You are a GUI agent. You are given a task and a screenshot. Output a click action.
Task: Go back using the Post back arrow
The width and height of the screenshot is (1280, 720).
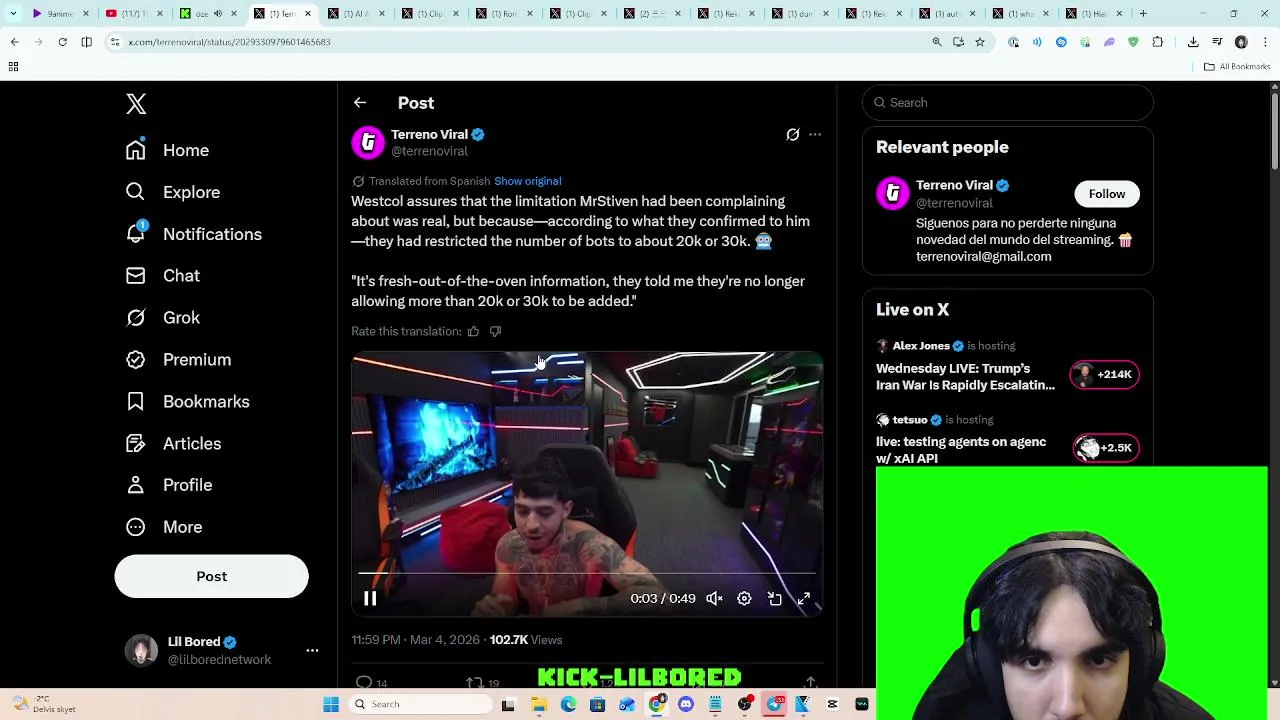point(360,103)
